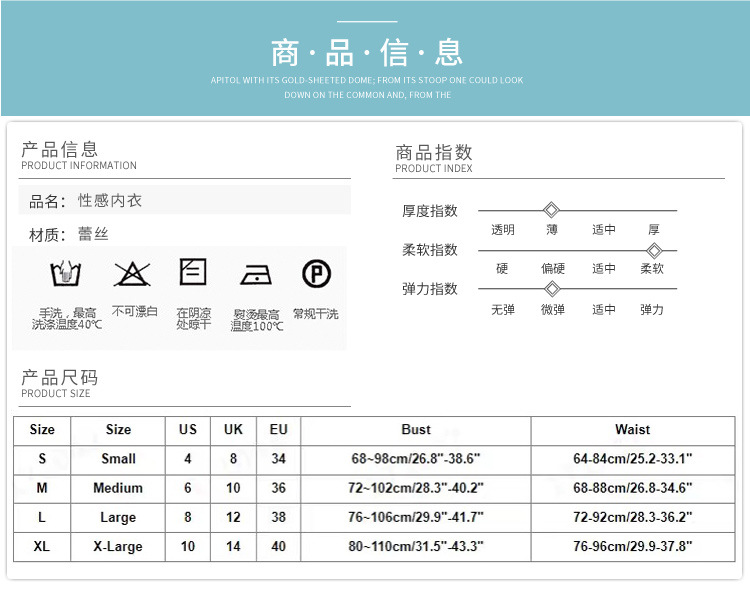Click the 商品指数 section heading
The width and height of the screenshot is (750, 608).
434,153
